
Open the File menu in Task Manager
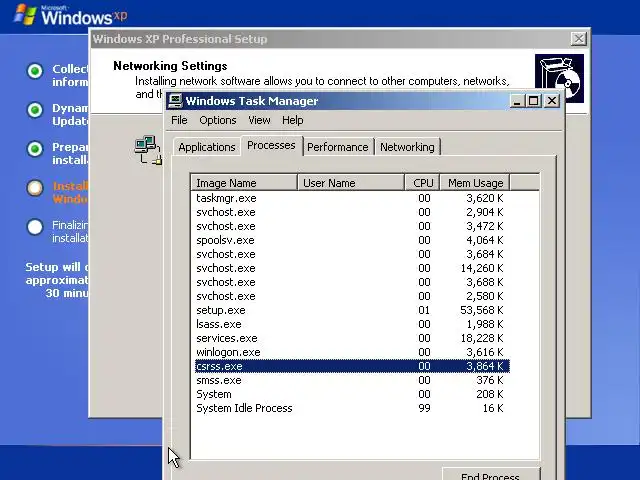(179, 120)
